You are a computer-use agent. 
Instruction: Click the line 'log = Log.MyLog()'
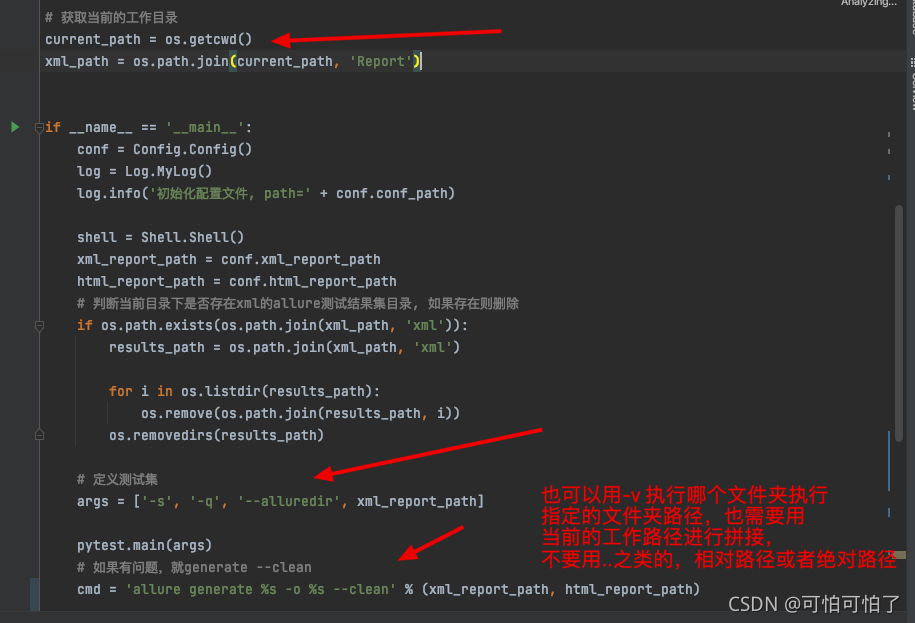click(x=144, y=172)
